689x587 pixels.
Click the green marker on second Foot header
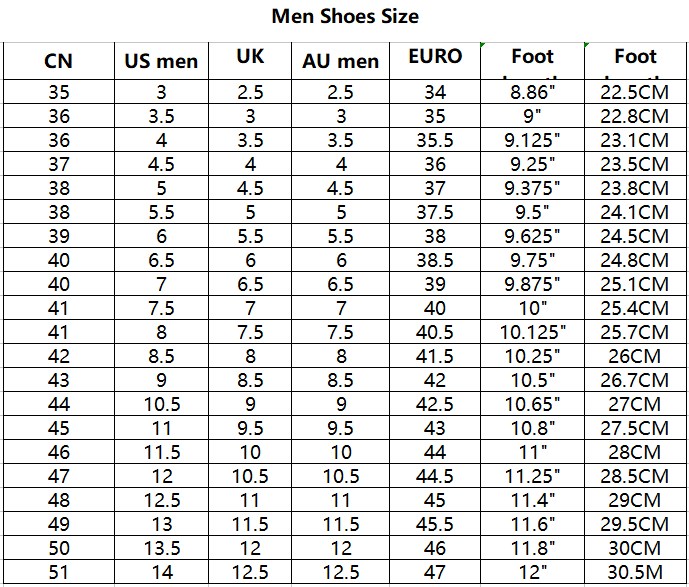pos(587,45)
